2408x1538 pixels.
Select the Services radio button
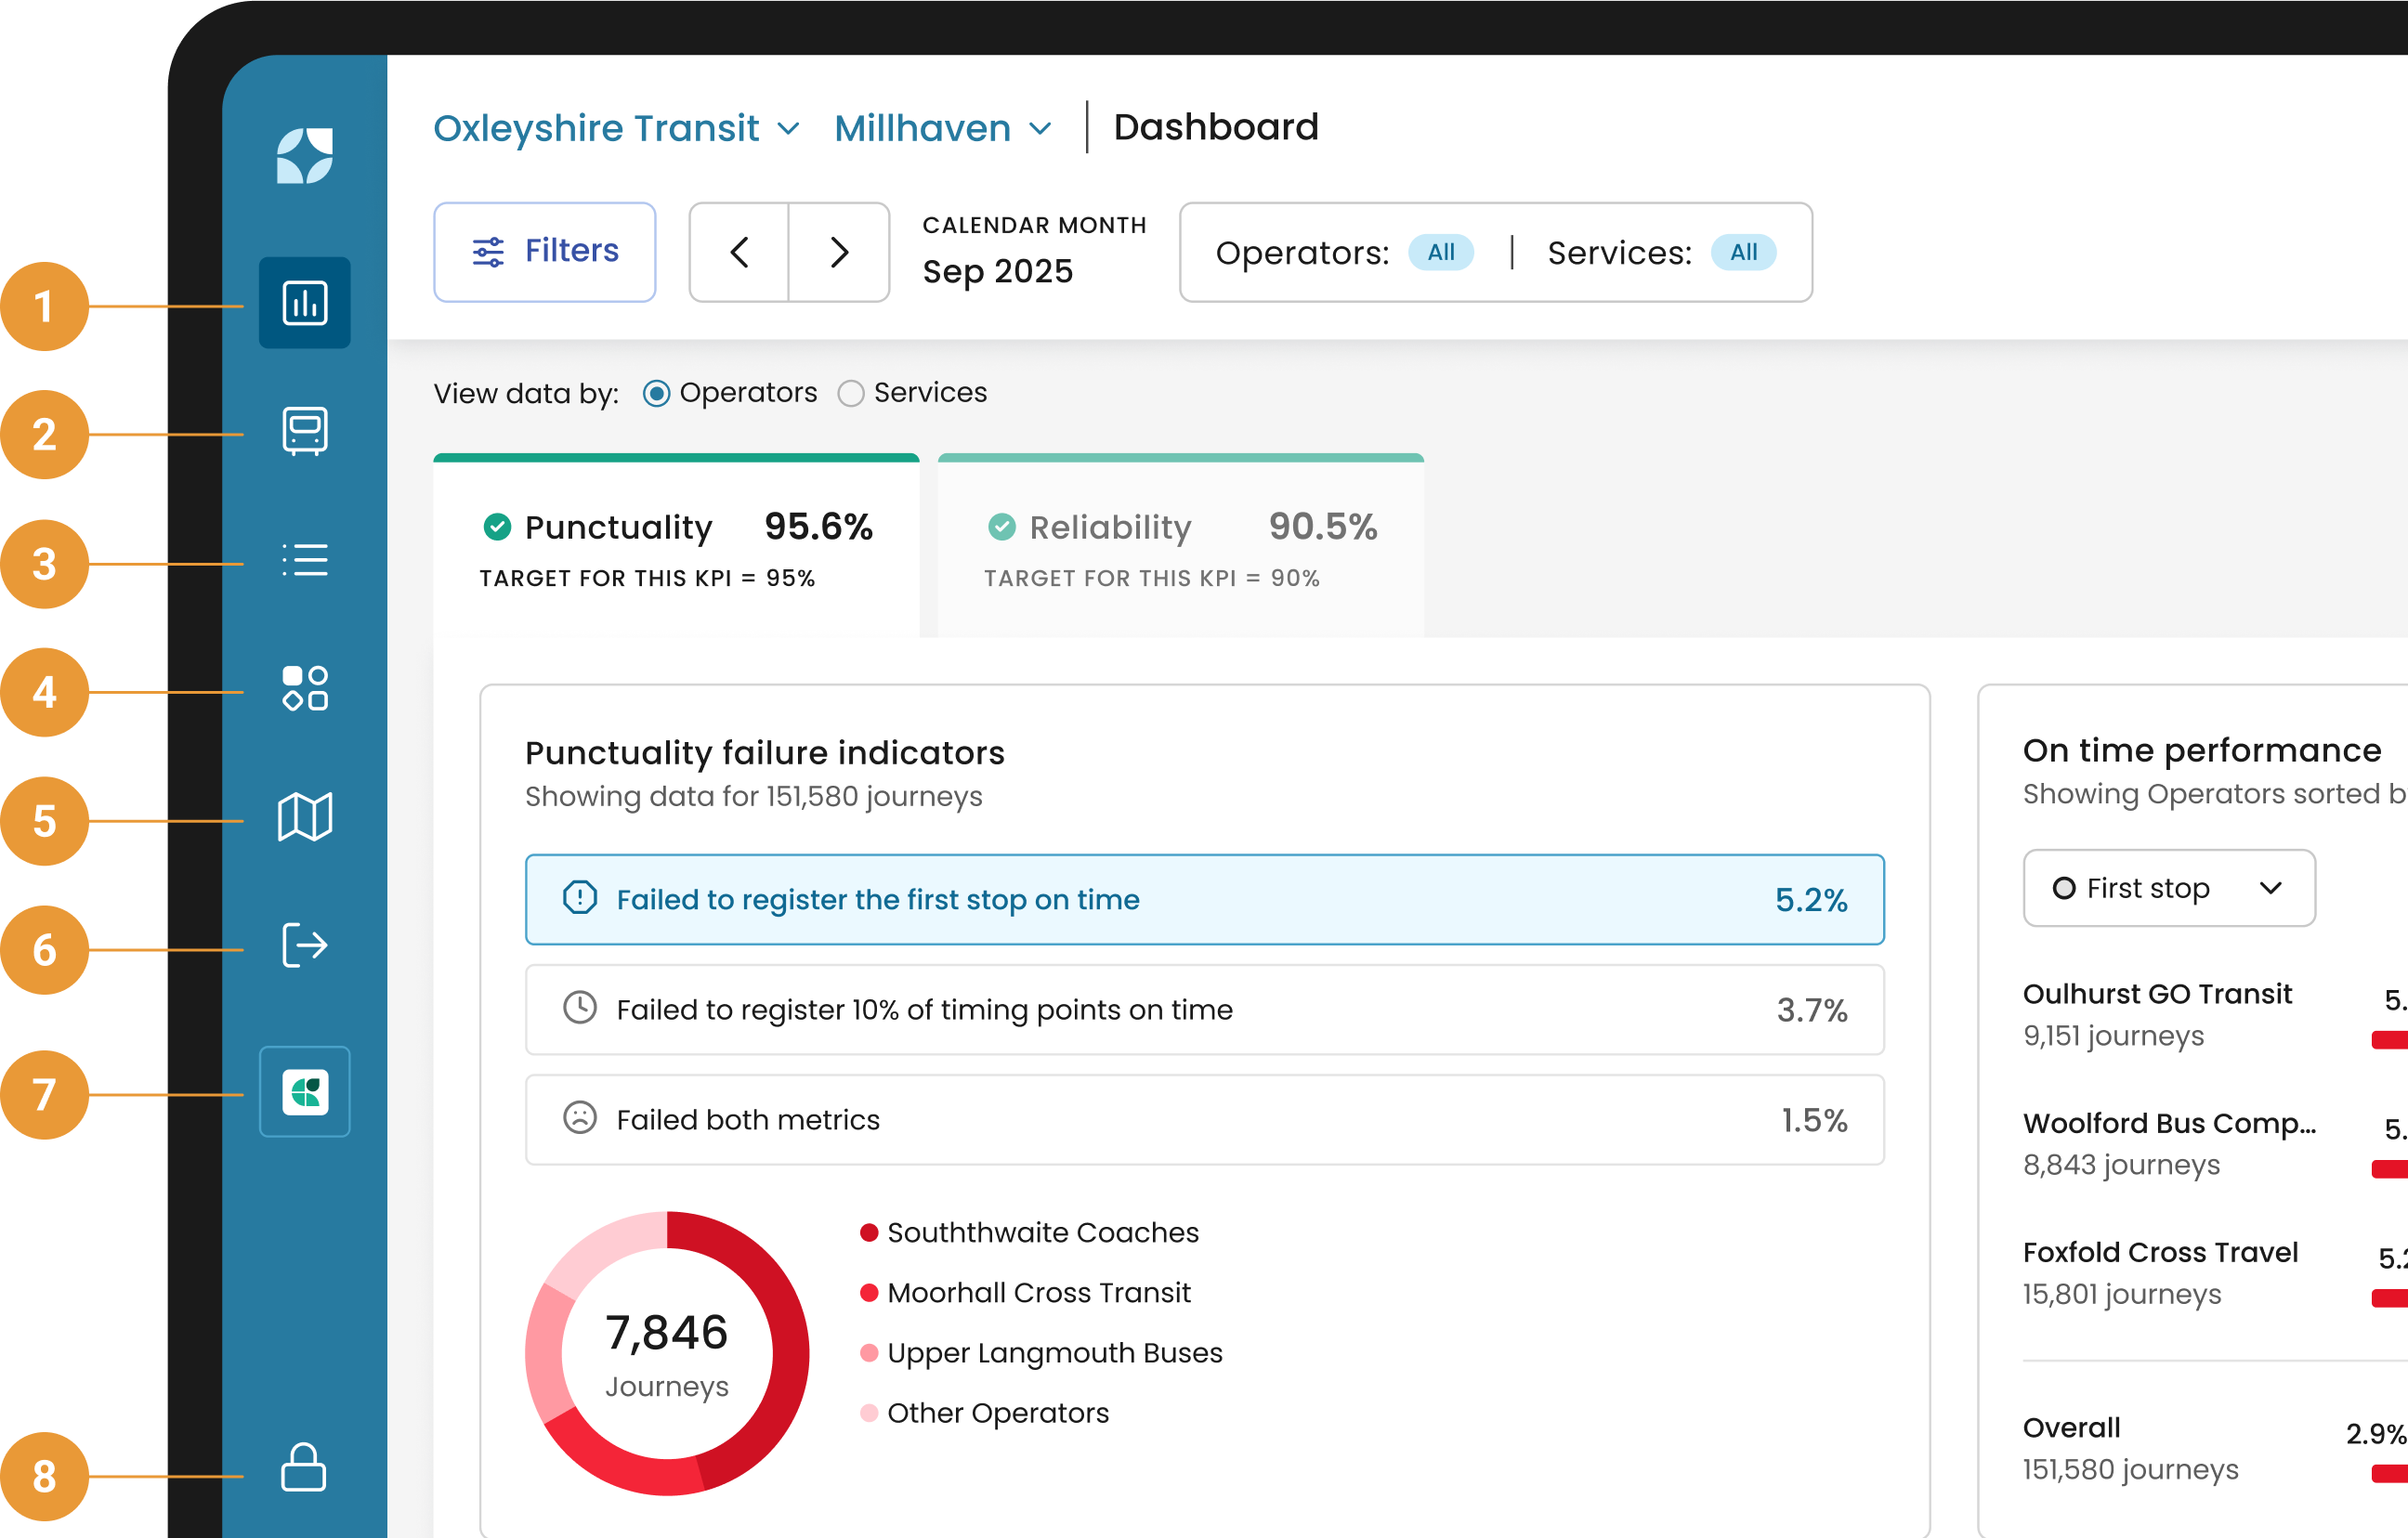(851, 394)
